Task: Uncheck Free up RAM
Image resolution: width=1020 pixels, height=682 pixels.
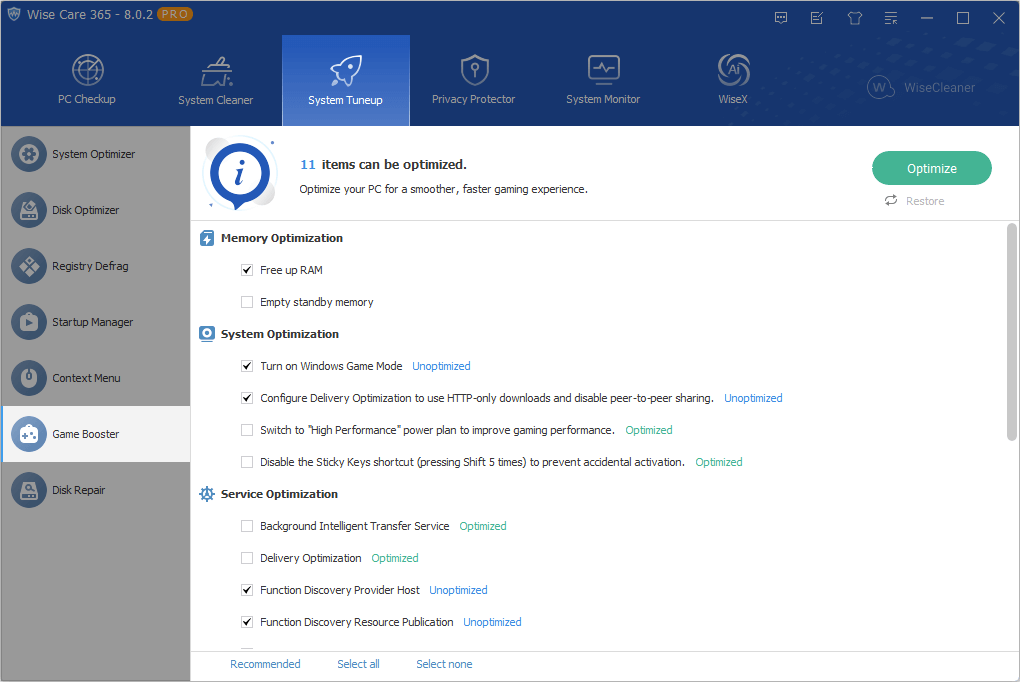Action: point(247,270)
